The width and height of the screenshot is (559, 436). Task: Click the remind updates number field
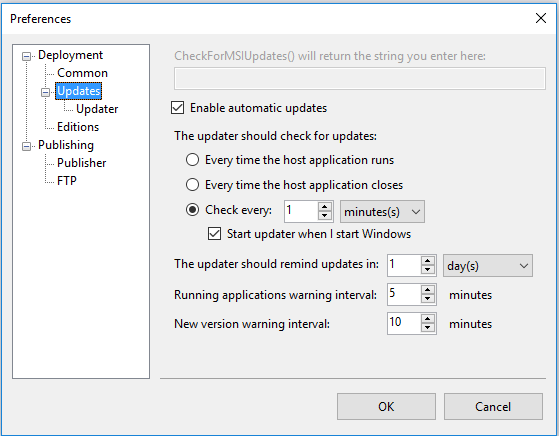coord(404,265)
